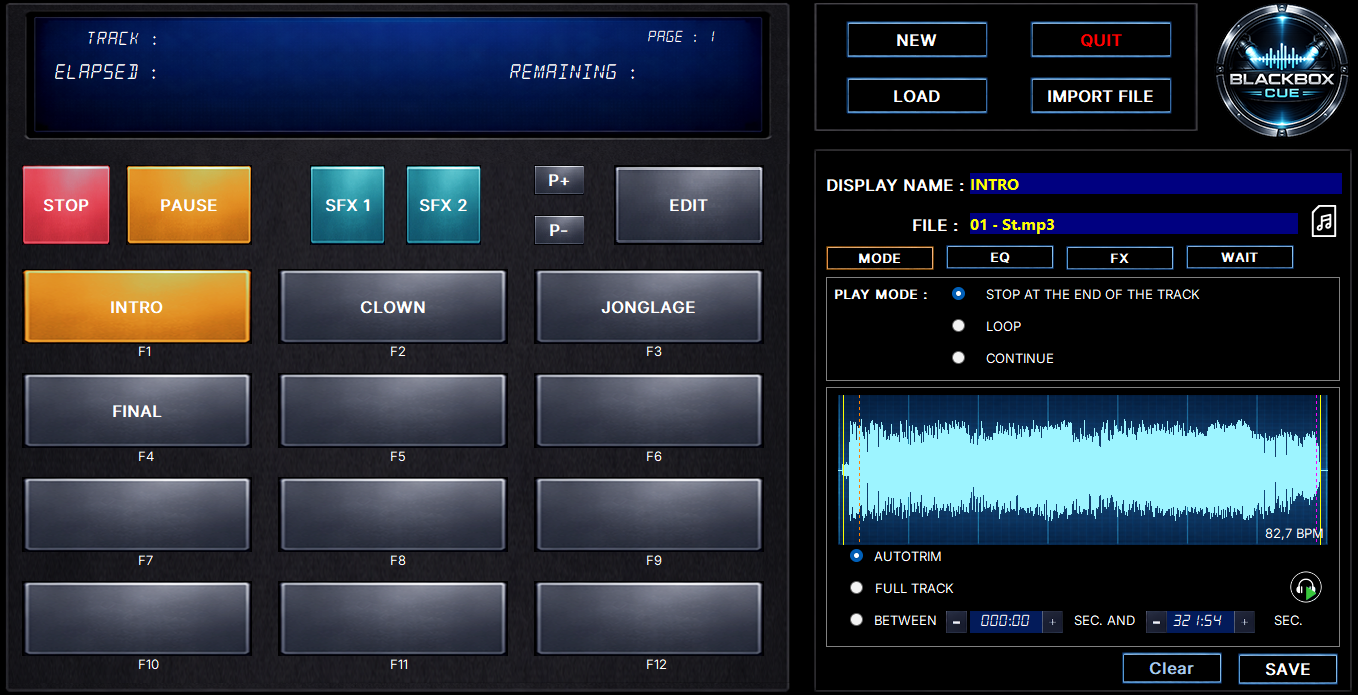Viewport: 1358px width, 695px height.
Task: Click the IMPORT FILE button
Action: coord(1100,95)
